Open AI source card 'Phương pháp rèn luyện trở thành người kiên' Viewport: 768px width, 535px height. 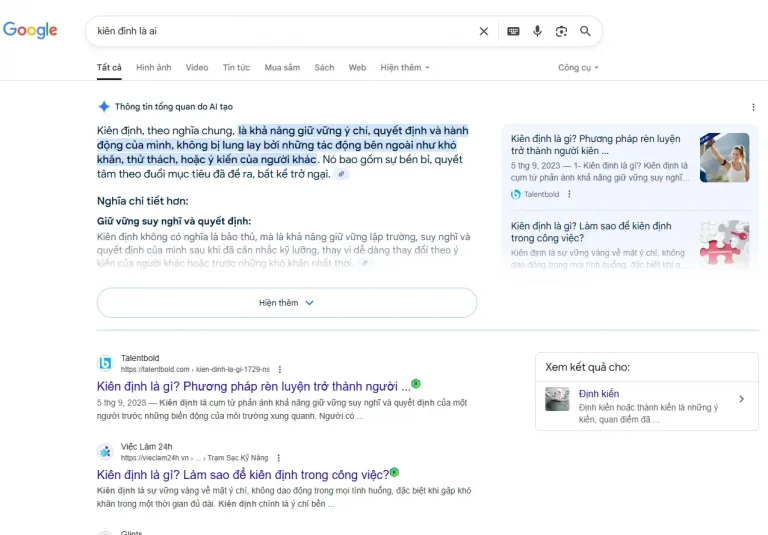596,145
